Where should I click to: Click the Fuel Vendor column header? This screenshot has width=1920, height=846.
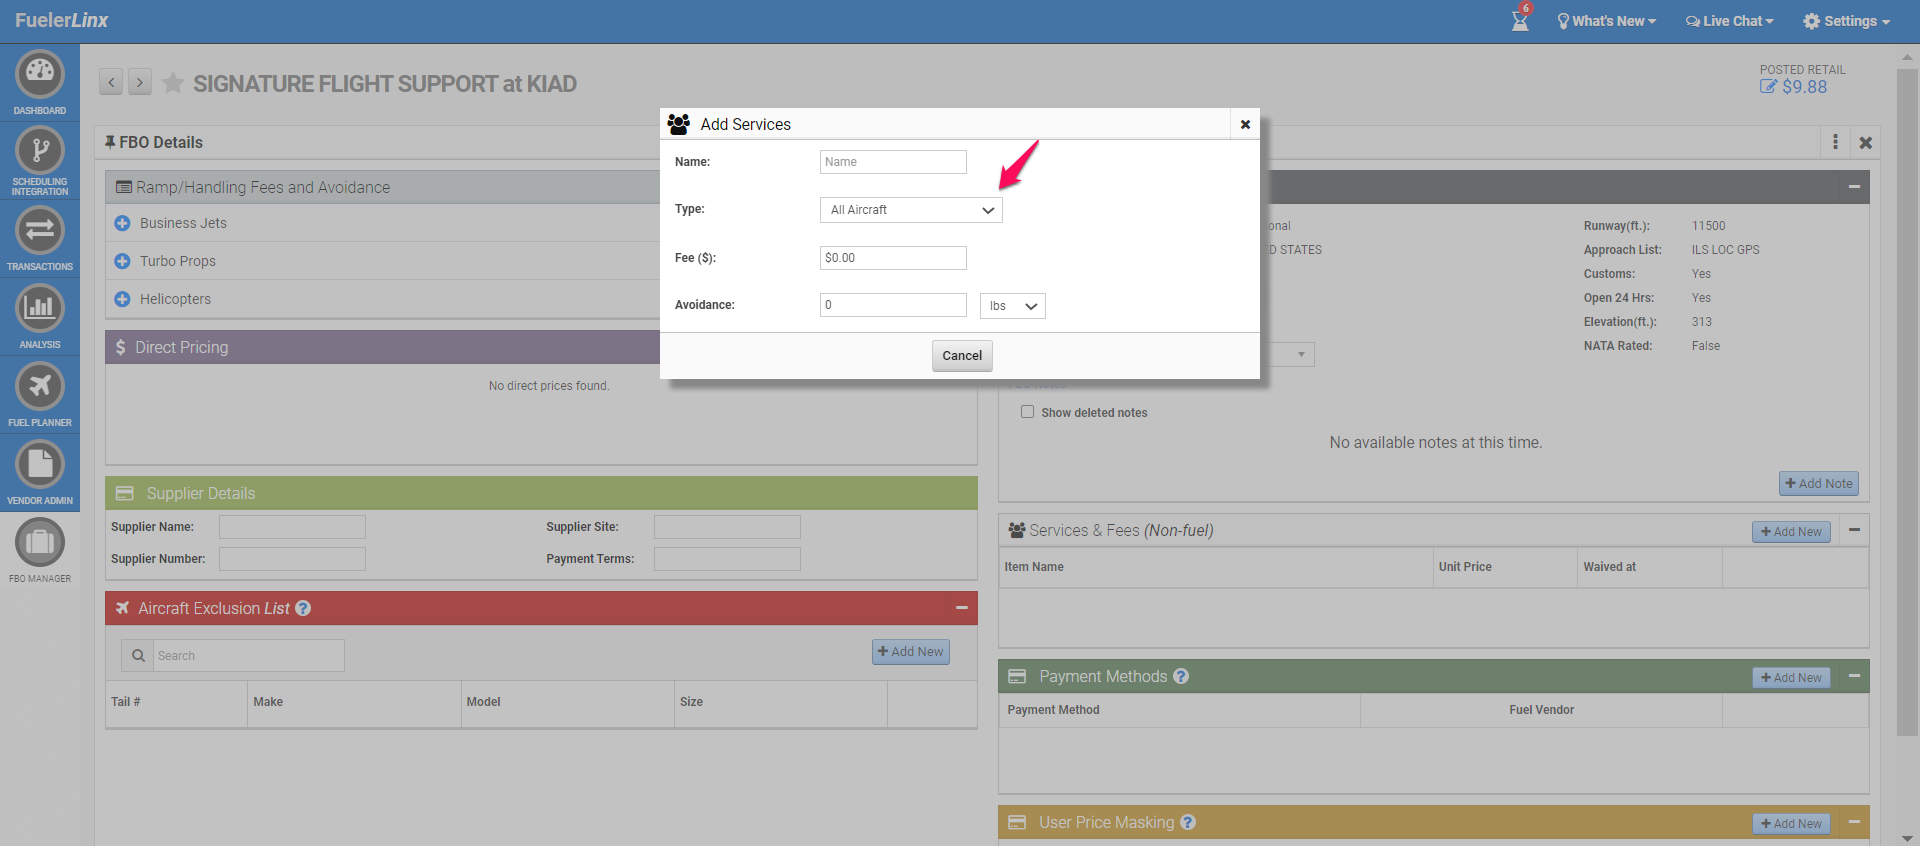[x=1541, y=710]
